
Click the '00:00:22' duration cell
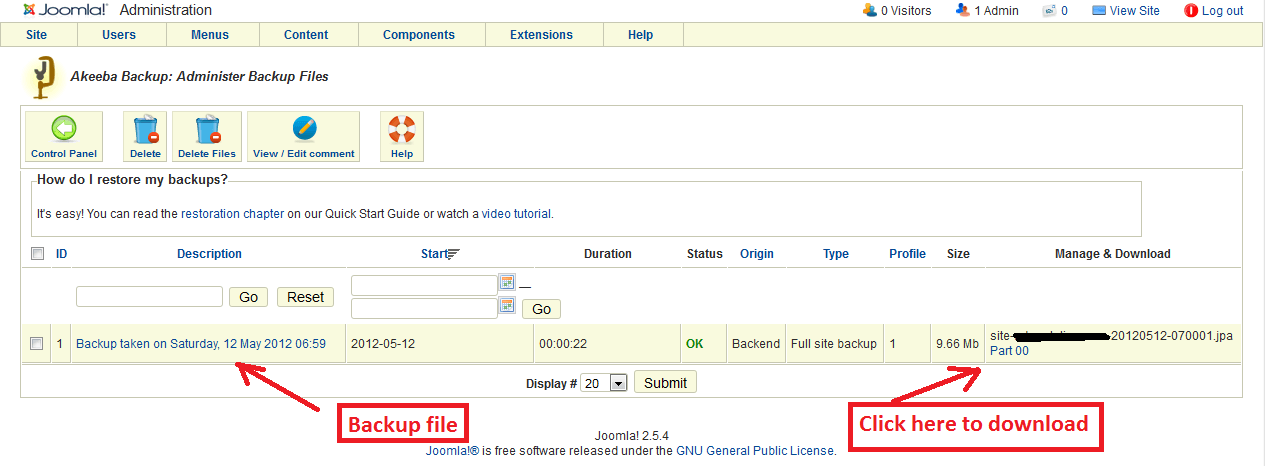562,344
